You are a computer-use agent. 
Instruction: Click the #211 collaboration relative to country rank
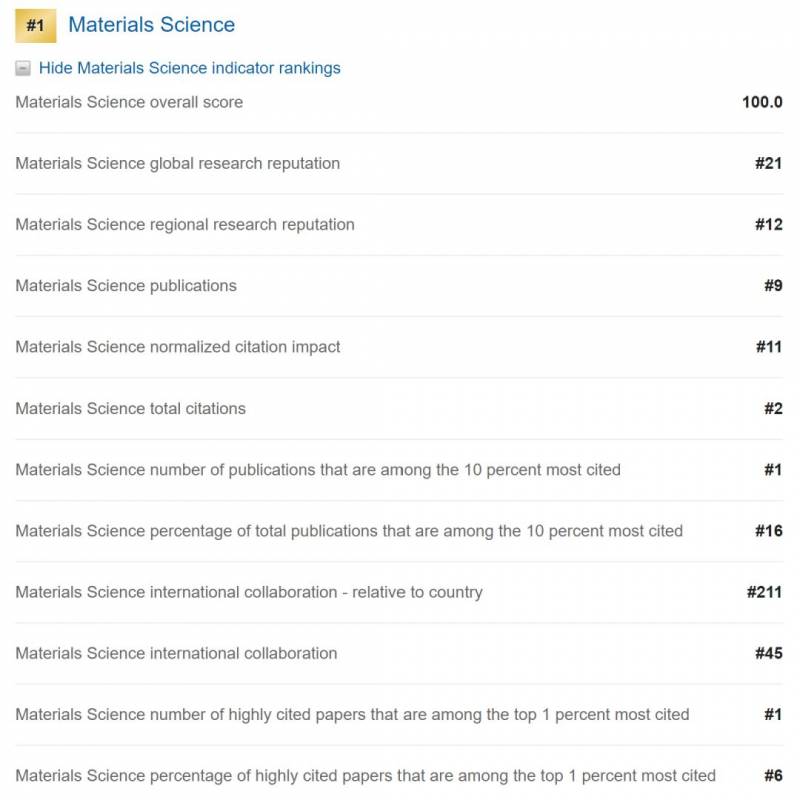764,592
